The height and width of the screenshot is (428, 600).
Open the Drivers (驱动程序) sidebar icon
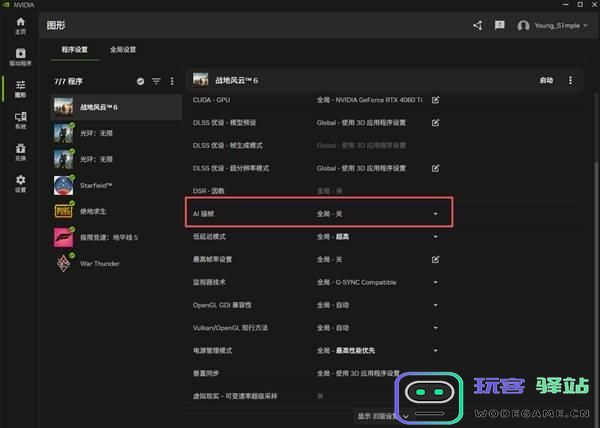(20, 58)
